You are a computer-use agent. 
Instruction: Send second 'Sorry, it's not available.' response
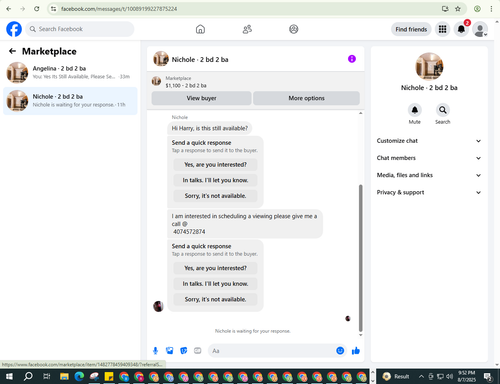tap(215, 299)
